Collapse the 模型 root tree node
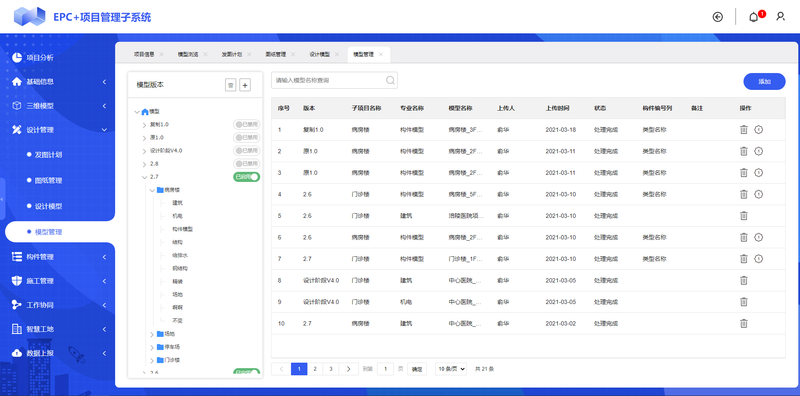This screenshot has height=396, width=800. tap(137, 111)
